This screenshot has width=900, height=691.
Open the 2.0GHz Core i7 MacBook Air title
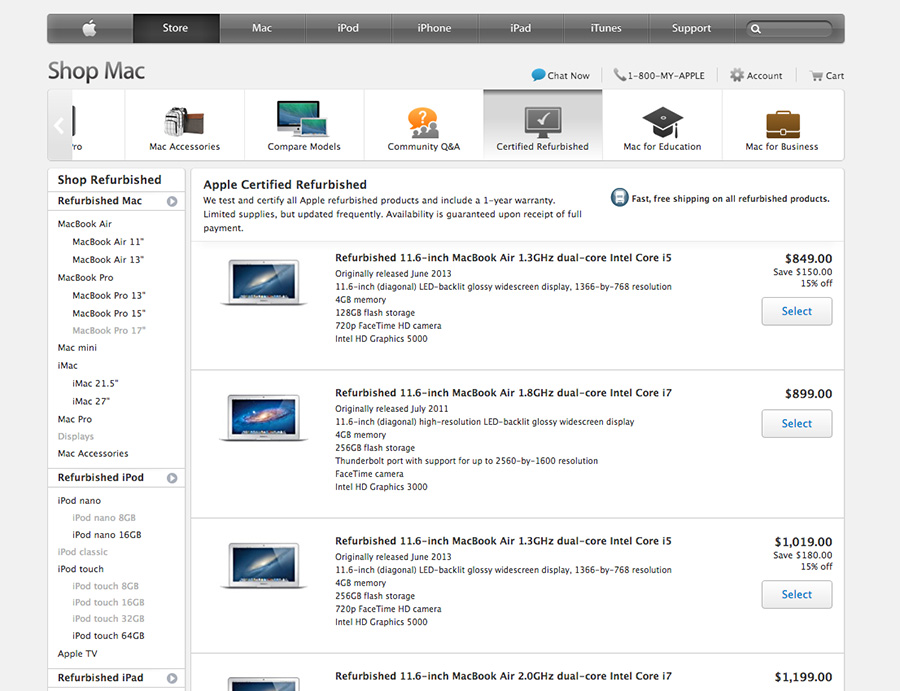(503, 676)
